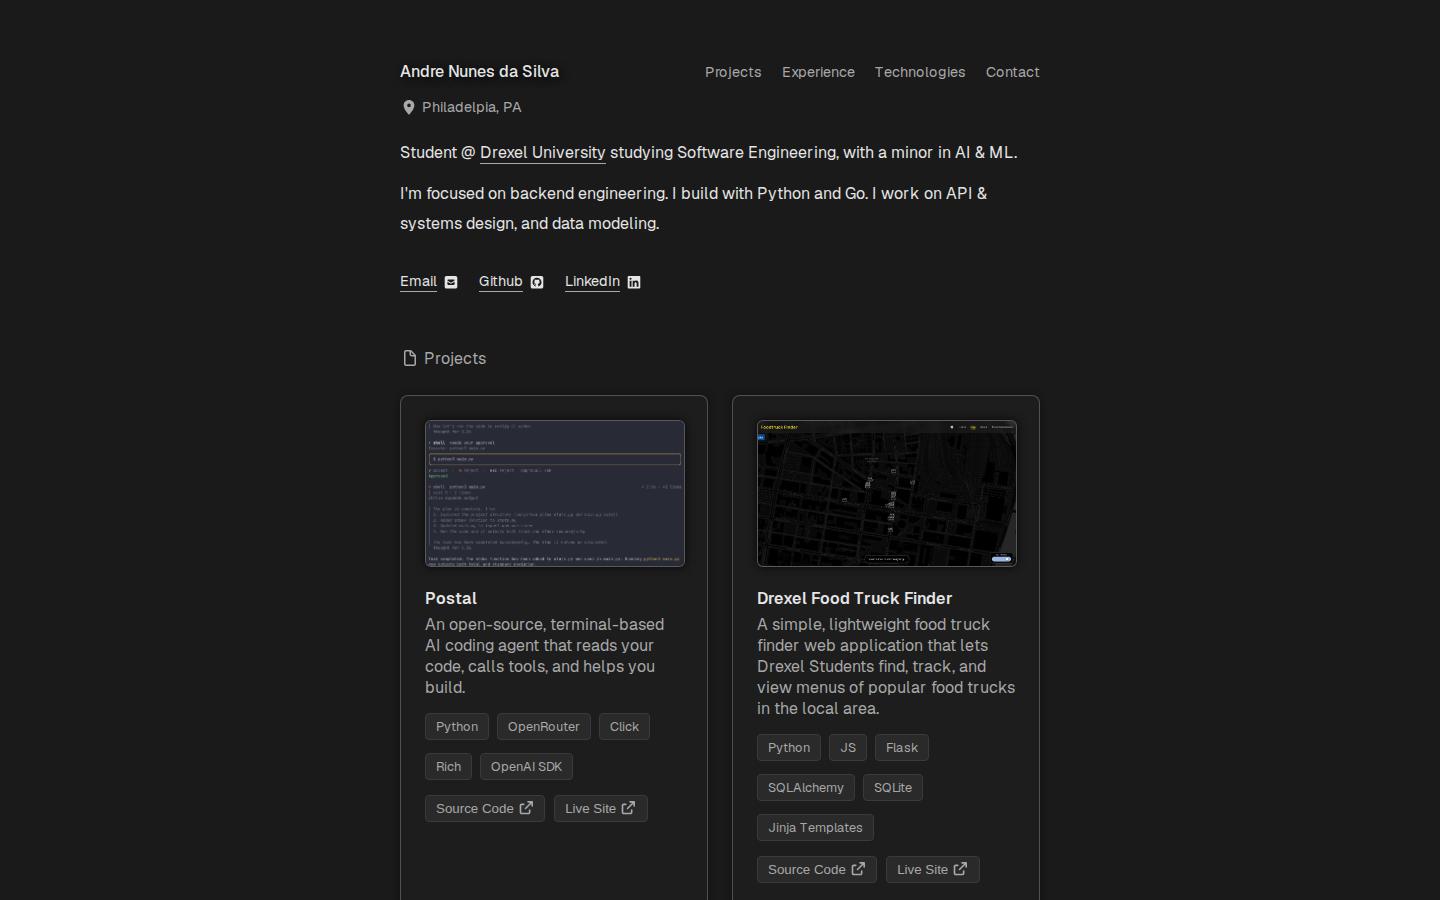Open Experience in the top navigation
Image resolution: width=1440 pixels, height=900 pixels.
[x=818, y=72]
